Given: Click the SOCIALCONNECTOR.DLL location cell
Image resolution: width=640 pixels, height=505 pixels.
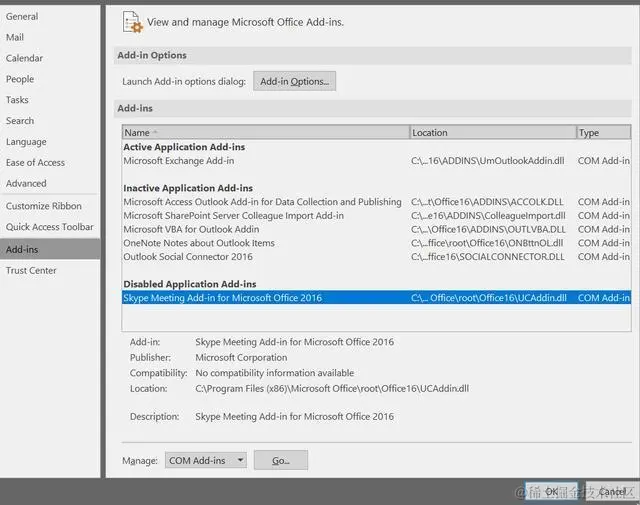Looking at the screenshot, I should pyautogui.click(x=488, y=257).
